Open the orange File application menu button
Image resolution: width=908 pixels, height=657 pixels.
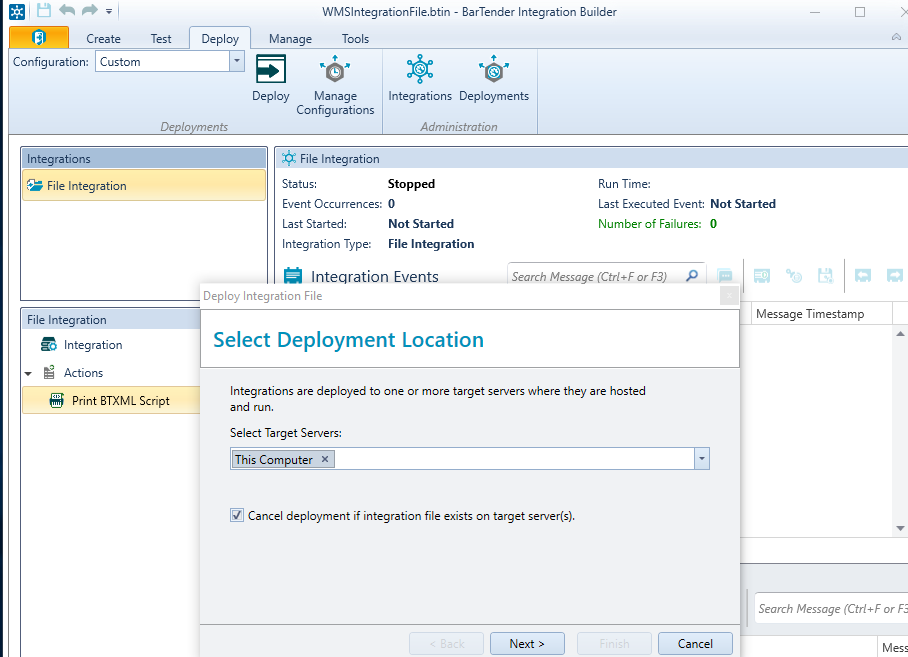[x=39, y=38]
